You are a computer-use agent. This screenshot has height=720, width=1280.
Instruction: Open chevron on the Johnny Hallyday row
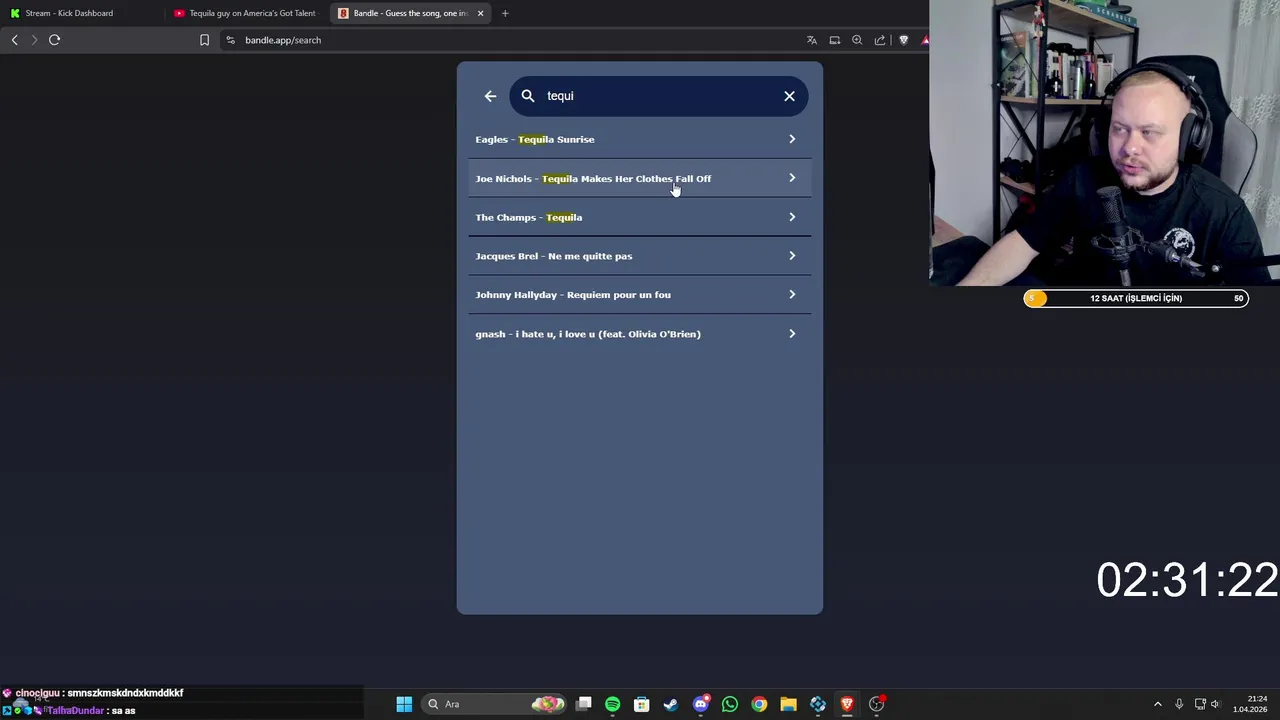pos(792,295)
